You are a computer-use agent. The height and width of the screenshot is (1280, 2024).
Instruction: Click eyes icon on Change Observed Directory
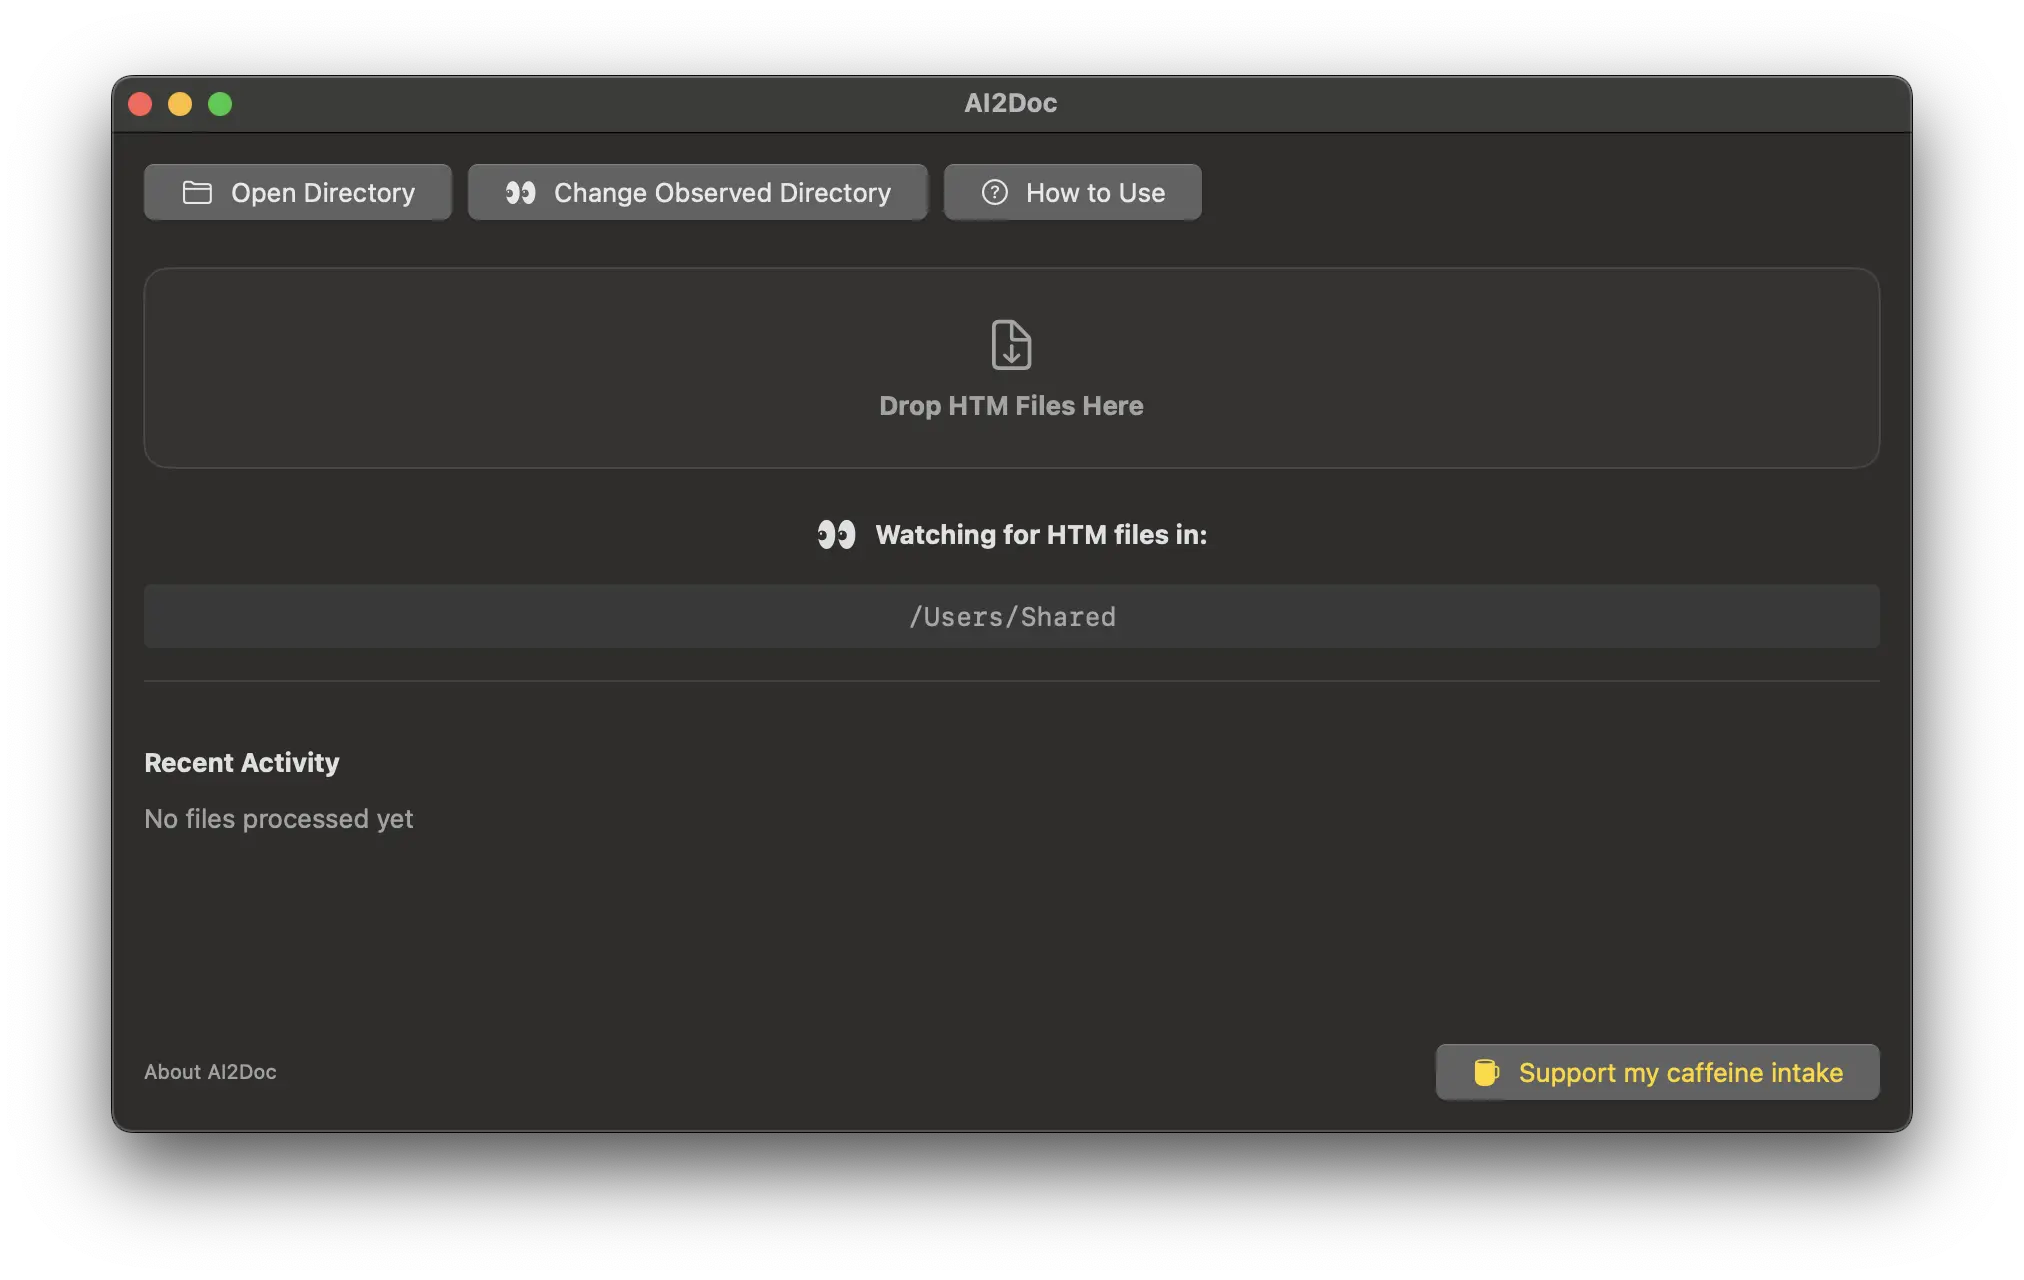tap(520, 192)
